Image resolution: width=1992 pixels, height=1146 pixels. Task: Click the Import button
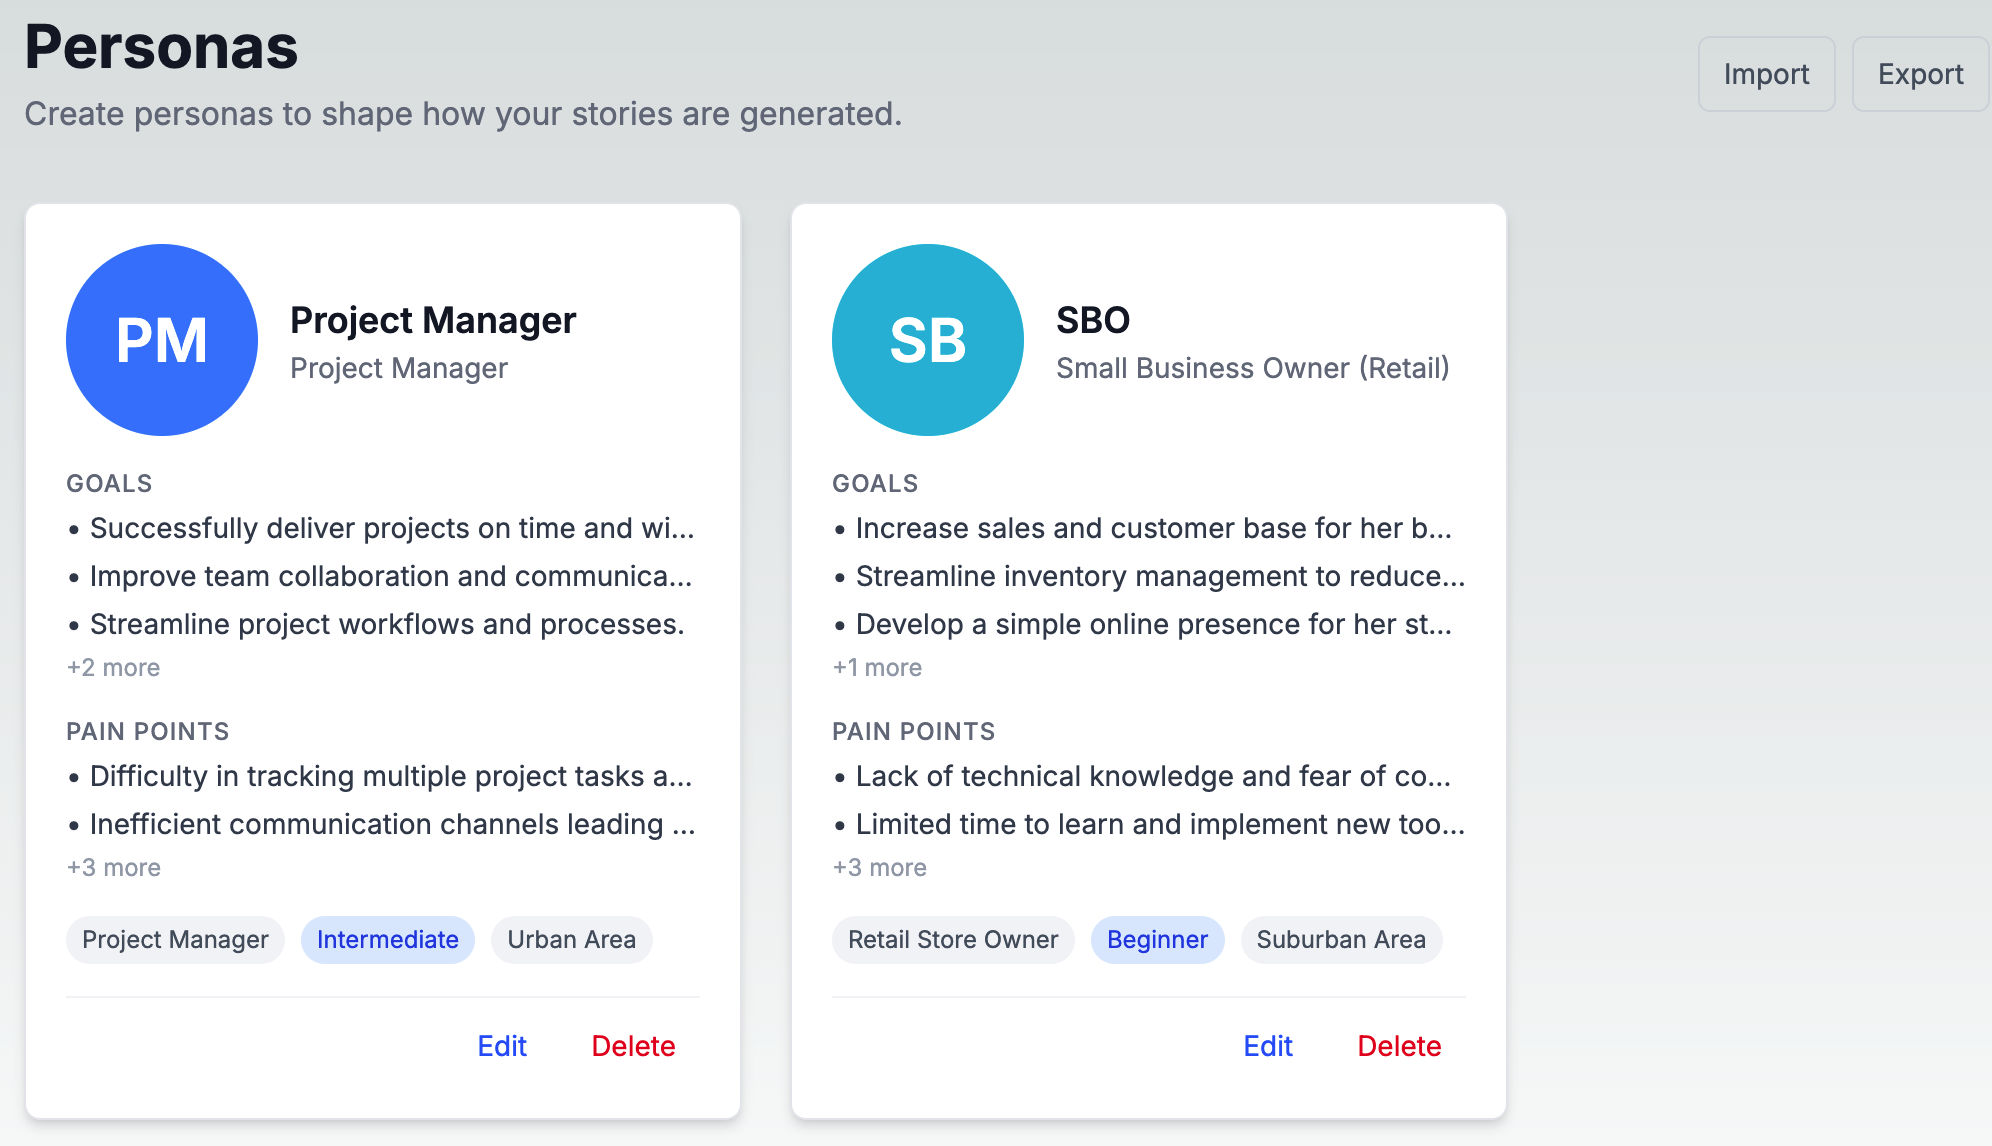1766,74
